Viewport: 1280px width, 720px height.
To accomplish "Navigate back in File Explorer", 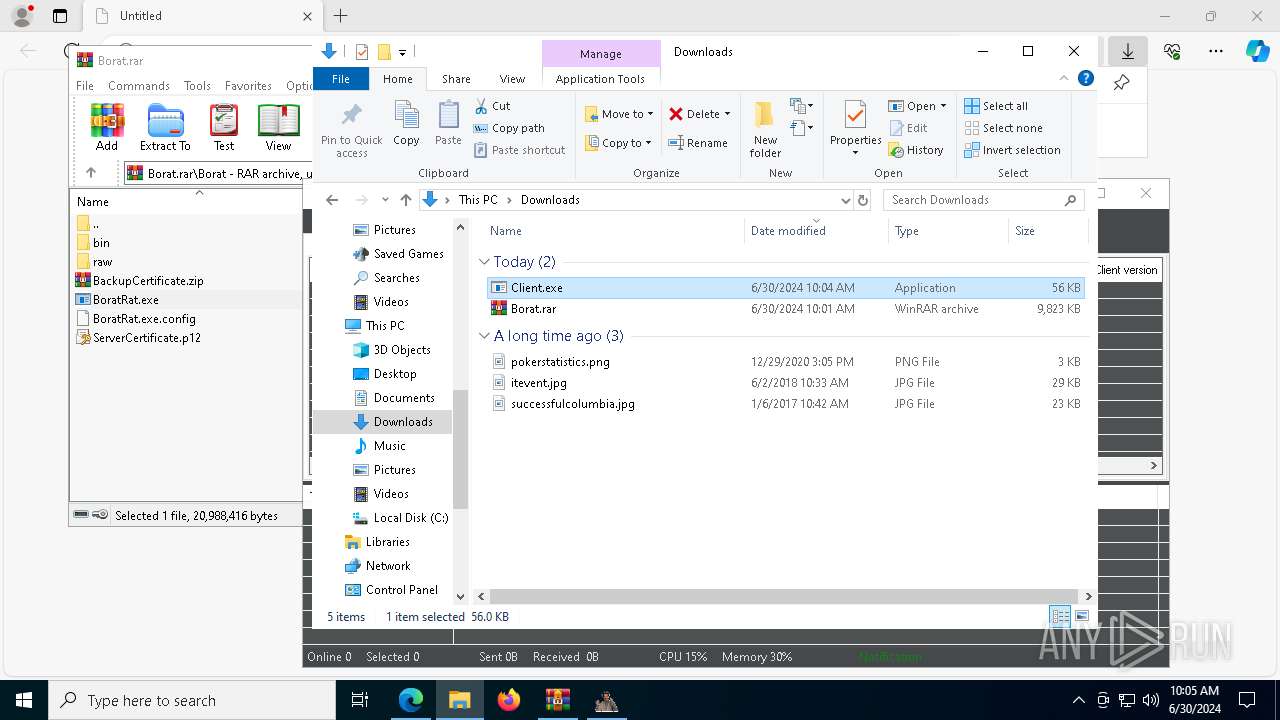I will 332,200.
